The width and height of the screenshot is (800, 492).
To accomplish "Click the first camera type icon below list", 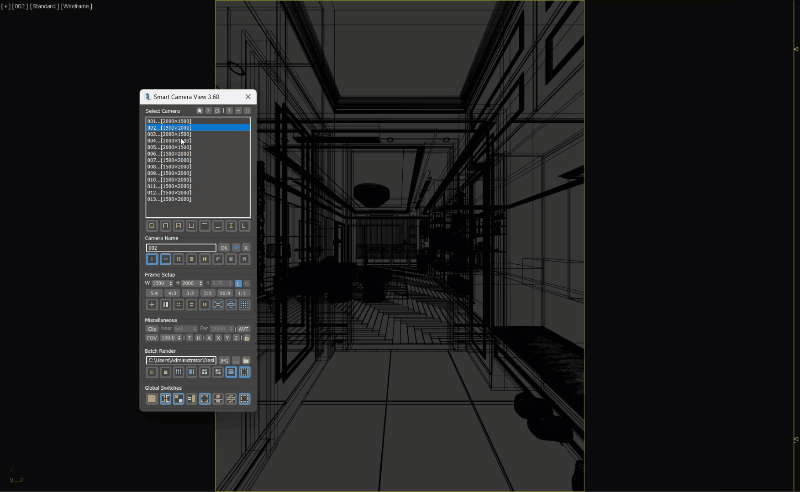I will point(152,226).
